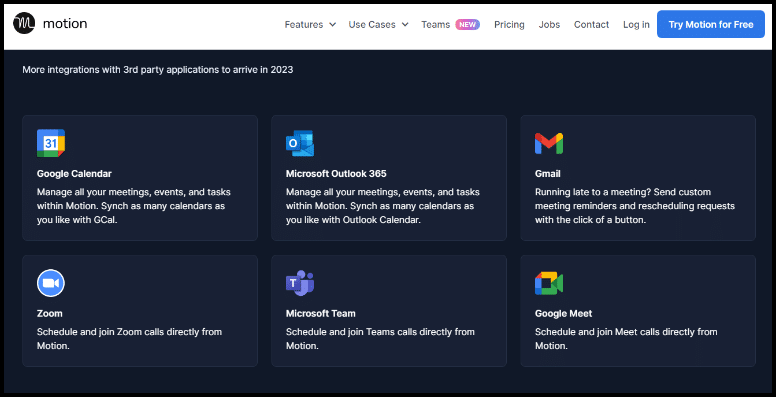Click the Outlook Calendar description text
This screenshot has height=397, width=776.
[x=383, y=206]
